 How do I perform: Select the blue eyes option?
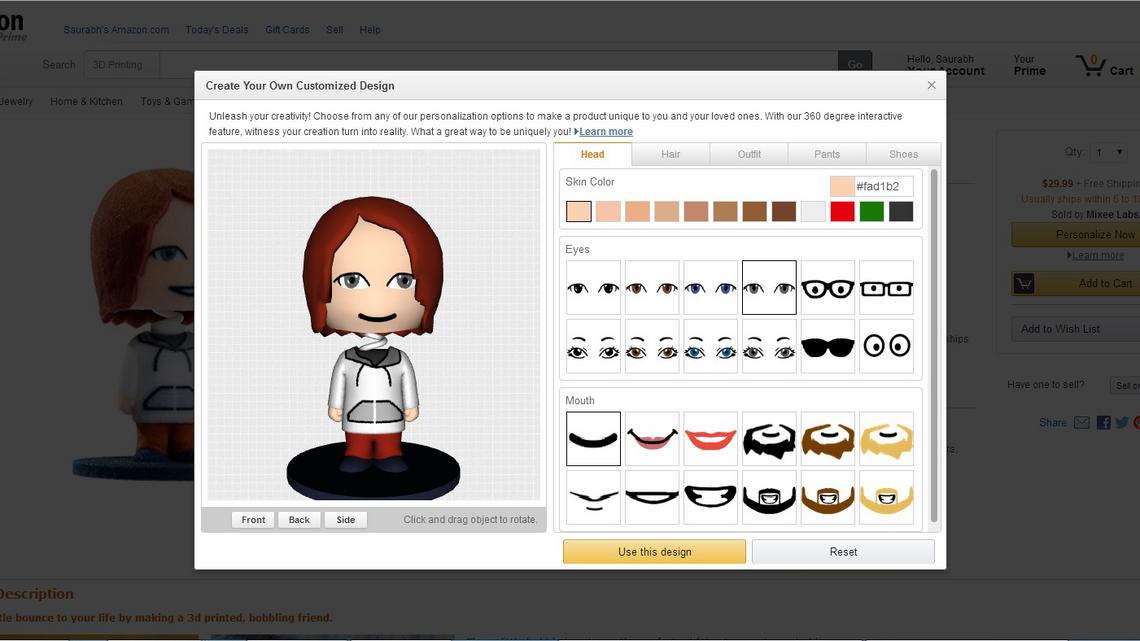coord(710,287)
